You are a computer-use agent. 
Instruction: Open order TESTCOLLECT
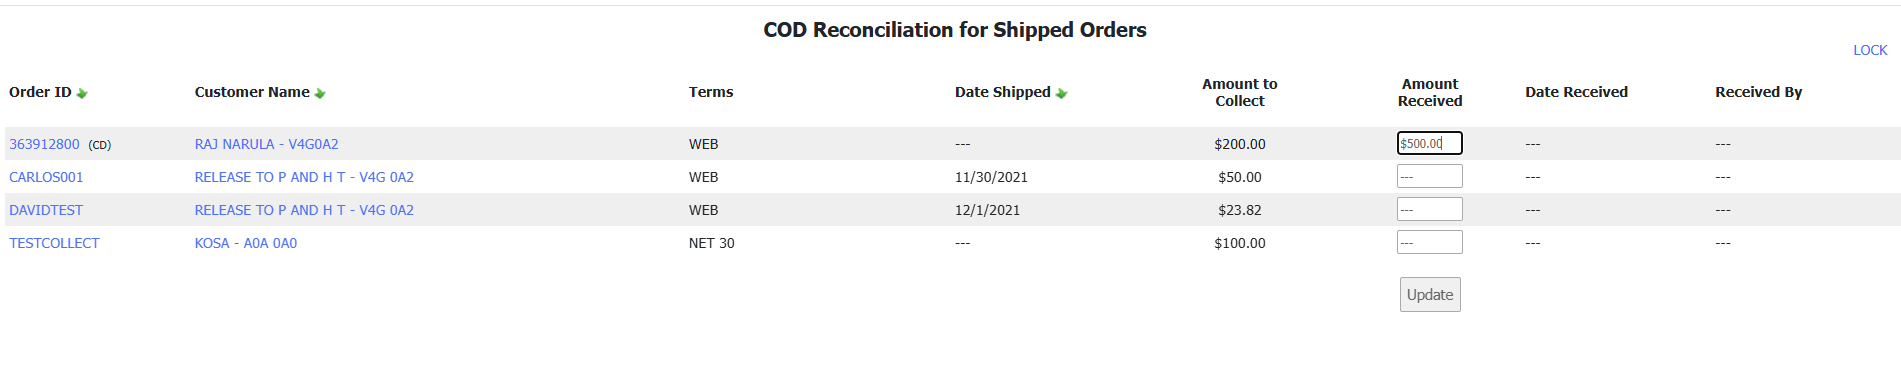pos(54,243)
